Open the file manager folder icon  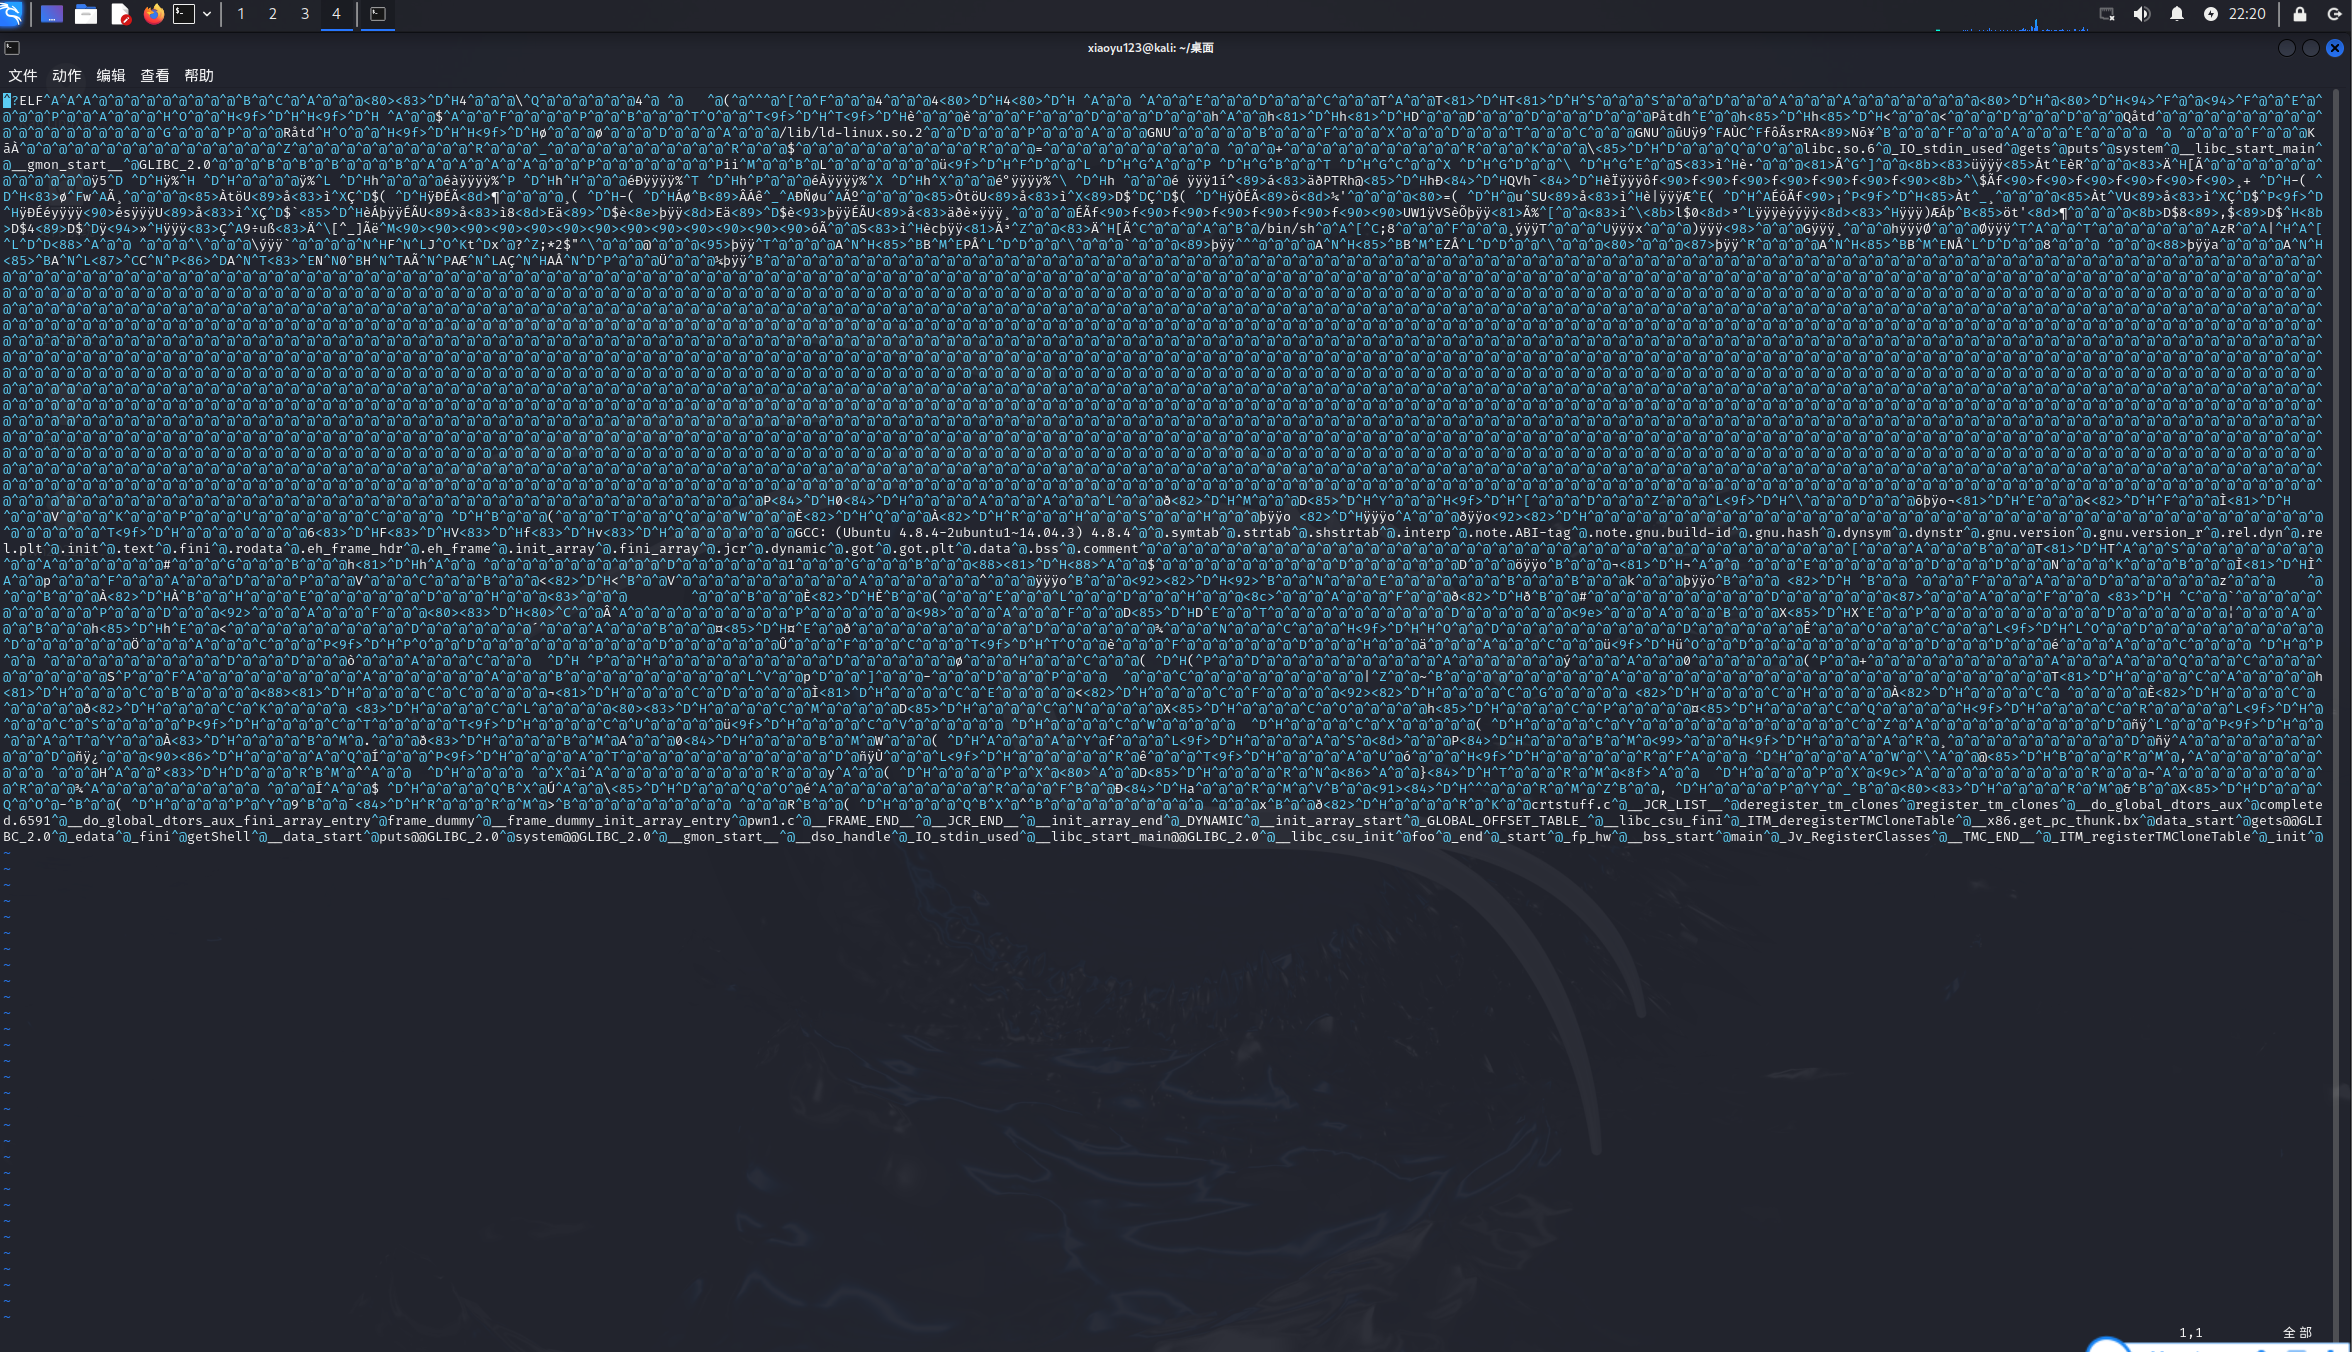[x=86, y=14]
